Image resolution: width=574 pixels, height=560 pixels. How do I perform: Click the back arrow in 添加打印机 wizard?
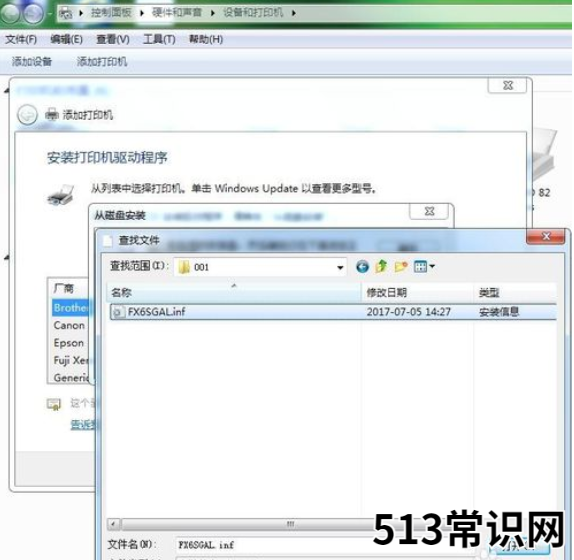click(27, 115)
